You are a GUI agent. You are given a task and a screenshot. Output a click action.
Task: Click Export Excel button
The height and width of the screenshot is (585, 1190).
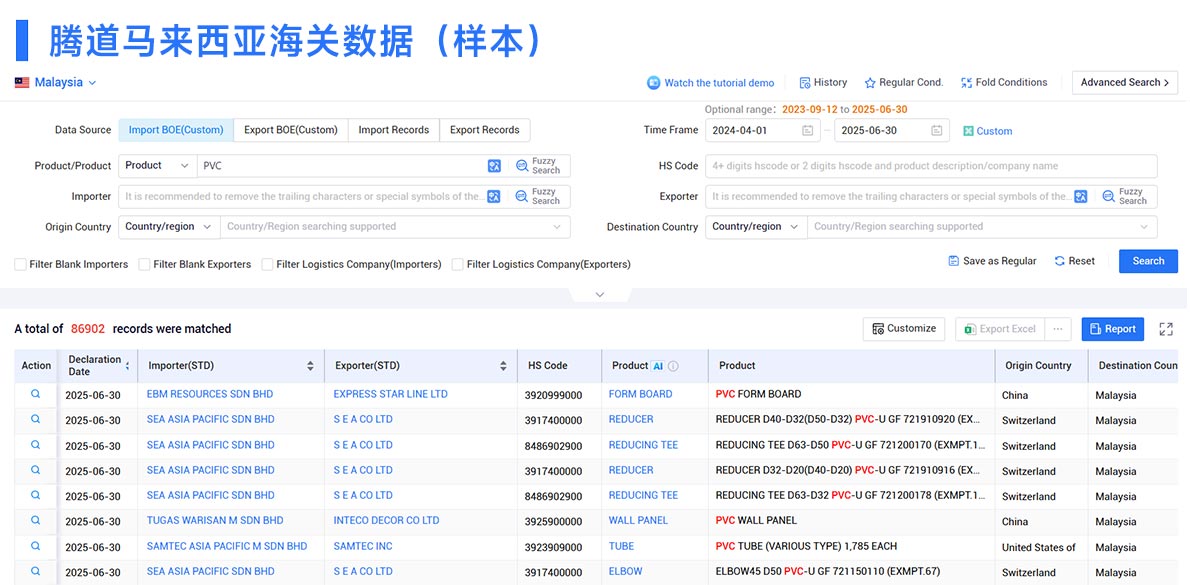(x=1000, y=329)
